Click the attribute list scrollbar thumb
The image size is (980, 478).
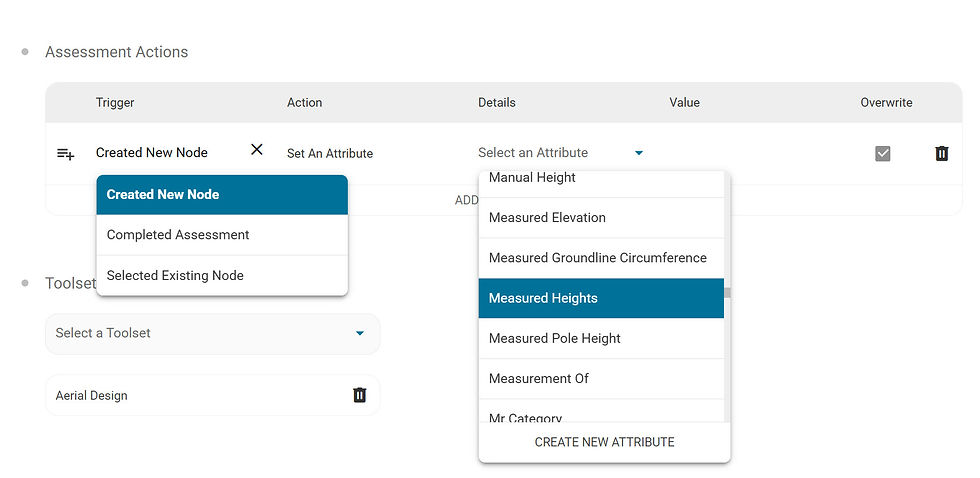tap(727, 292)
